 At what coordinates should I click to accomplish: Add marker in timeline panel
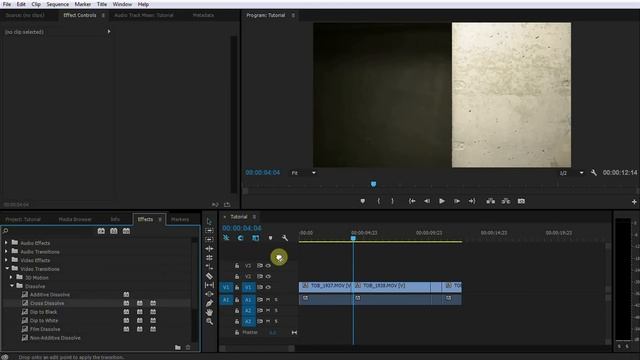270,238
